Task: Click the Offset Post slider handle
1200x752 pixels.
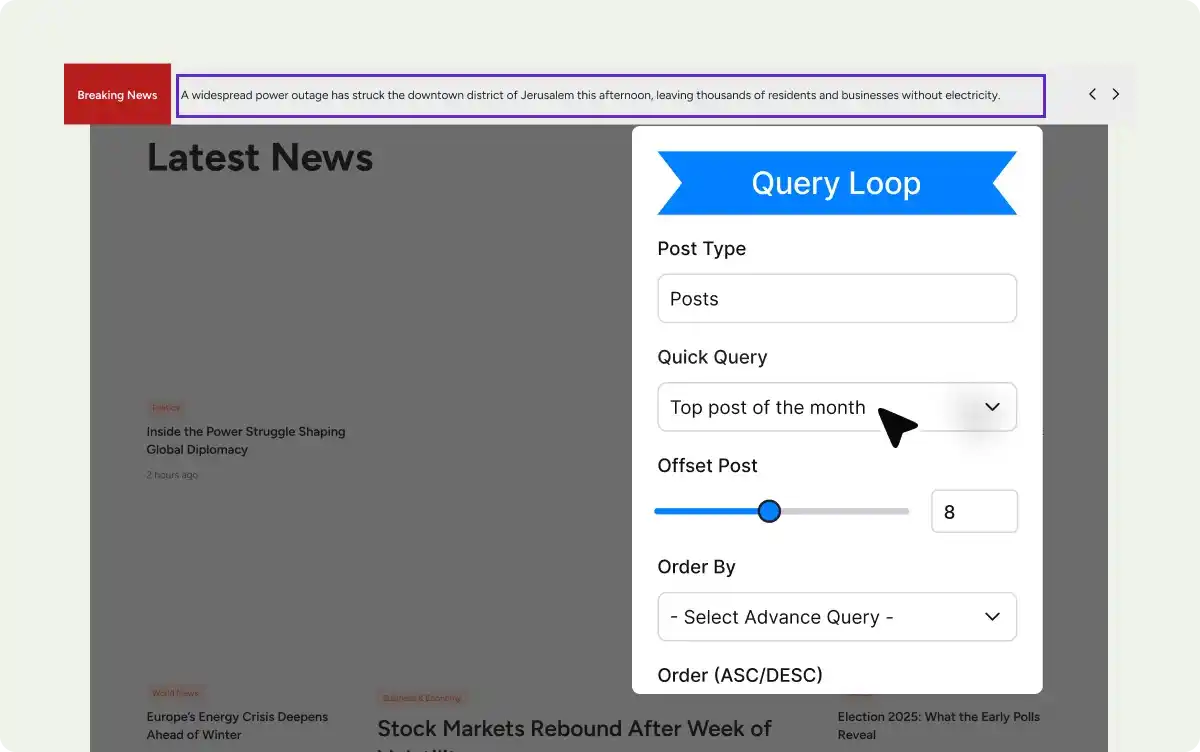Action: coord(769,512)
